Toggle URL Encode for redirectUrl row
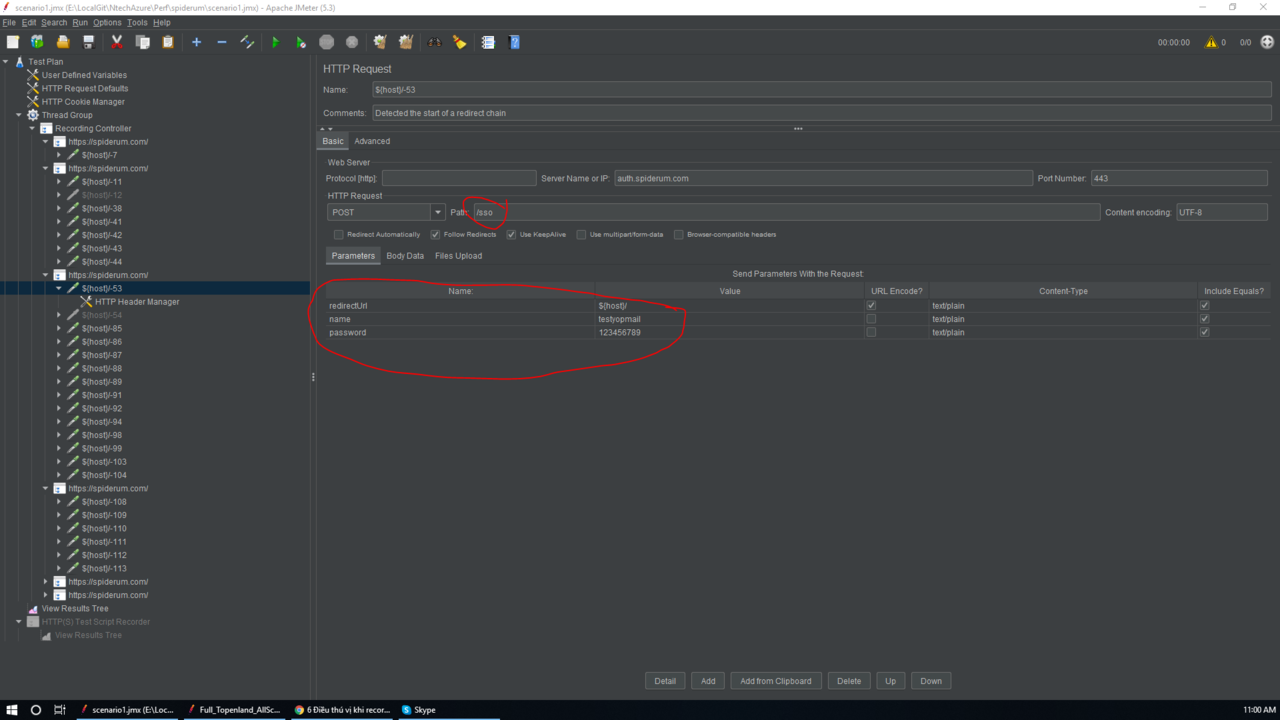1280x720 pixels. pyautogui.click(x=871, y=306)
